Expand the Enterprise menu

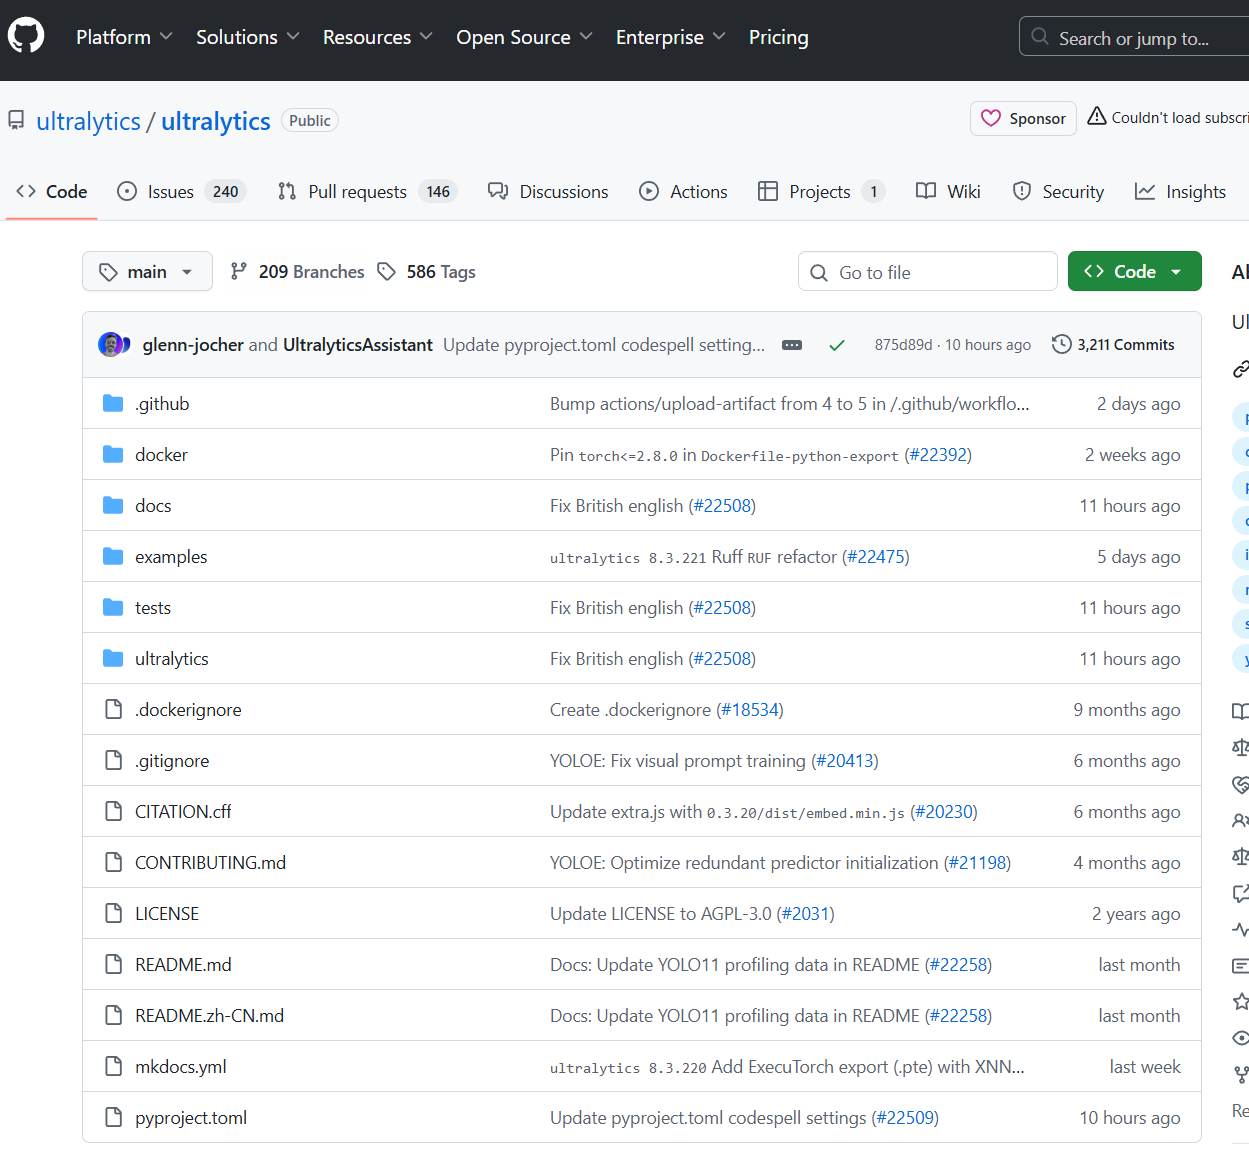(670, 37)
